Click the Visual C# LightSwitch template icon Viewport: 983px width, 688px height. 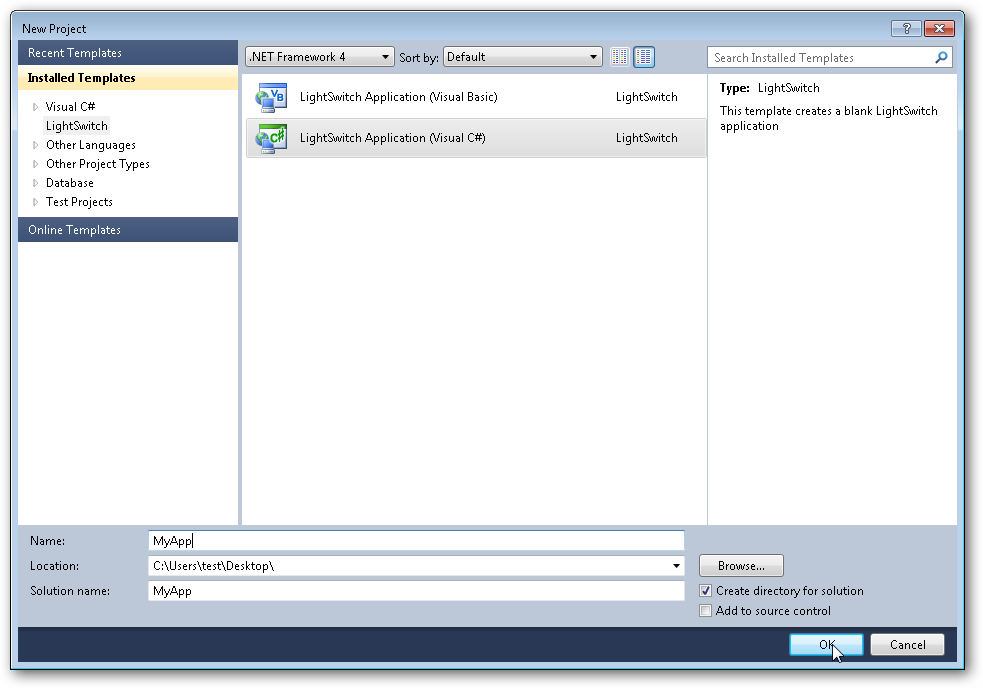(x=271, y=138)
